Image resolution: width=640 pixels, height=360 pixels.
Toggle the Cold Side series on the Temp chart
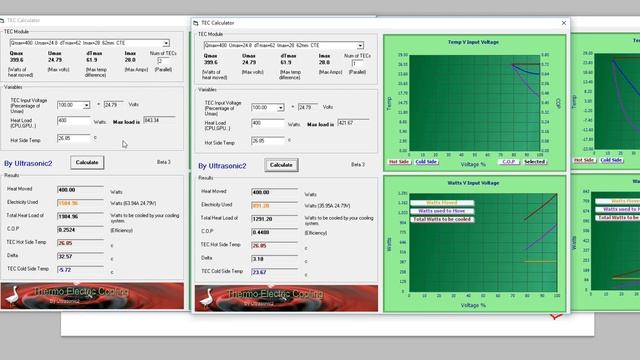[427, 162]
